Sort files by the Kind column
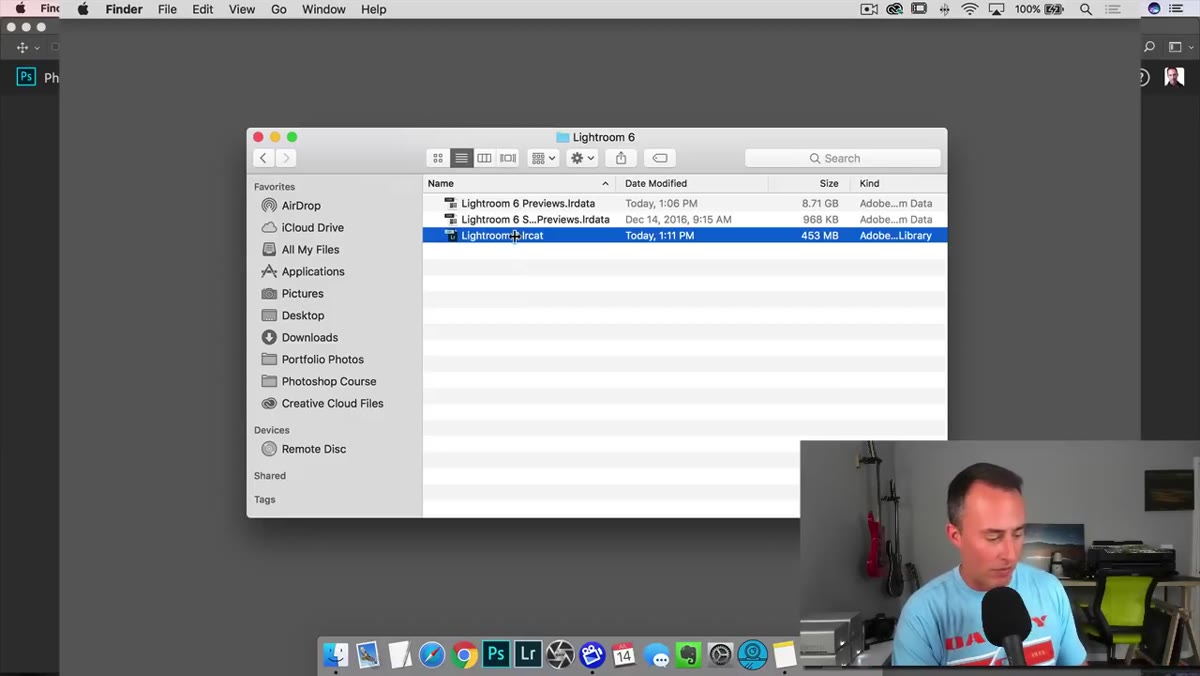The image size is (1200, 676). point(898,183)
